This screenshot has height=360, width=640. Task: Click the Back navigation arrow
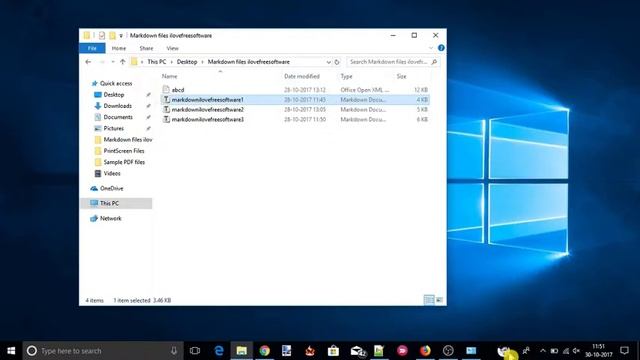click(x=88, y=62)
